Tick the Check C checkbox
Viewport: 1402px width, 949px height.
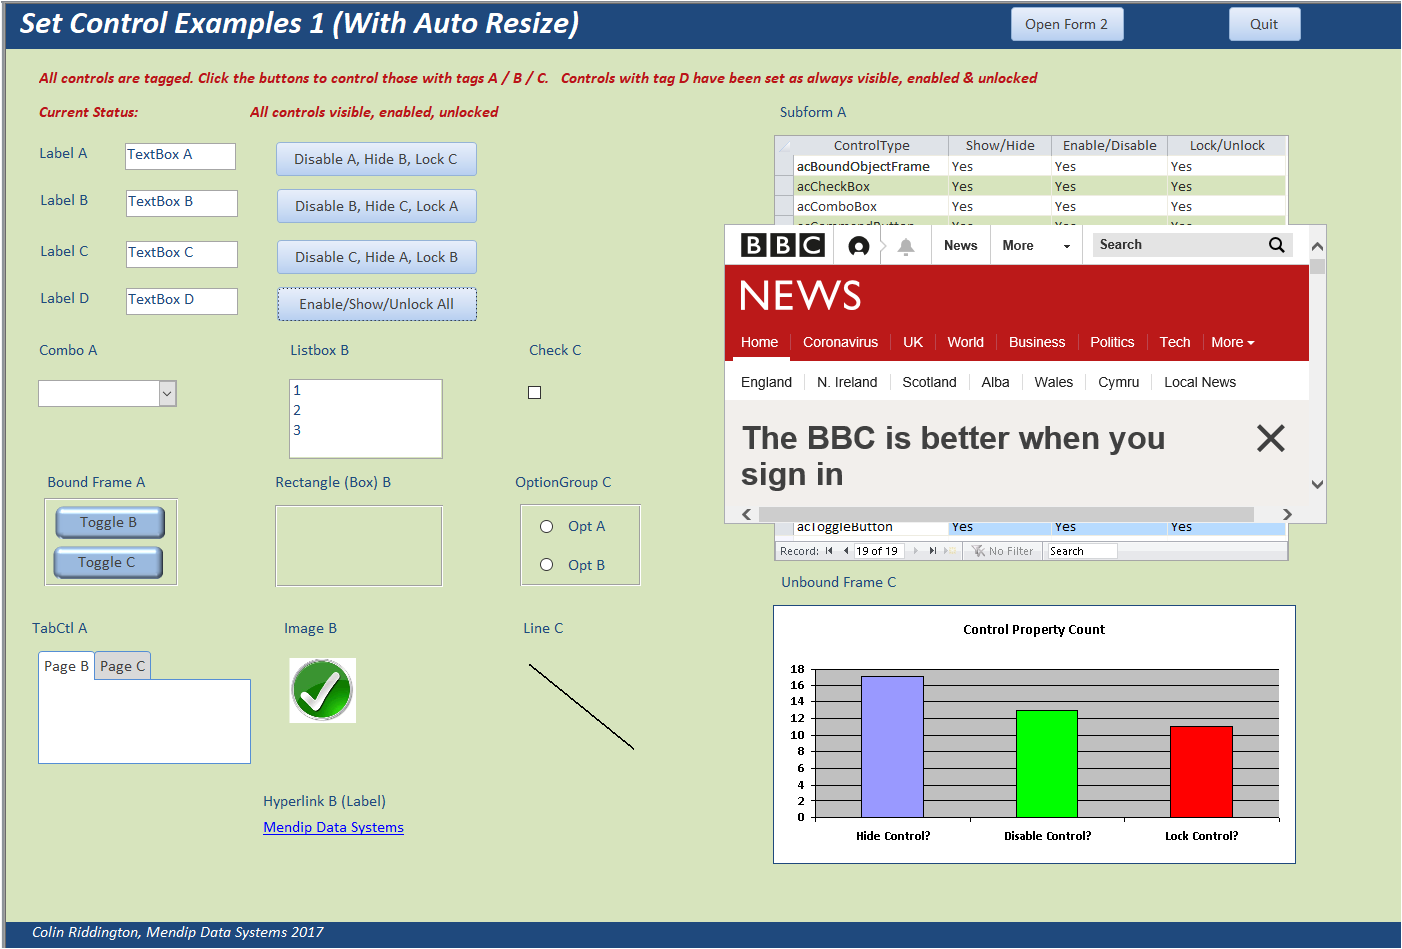click(x=535, y=393)
